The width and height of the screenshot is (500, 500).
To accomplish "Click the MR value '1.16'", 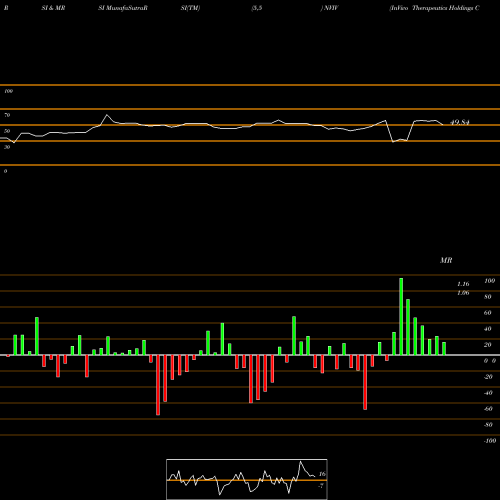I will tap(463, 284).
